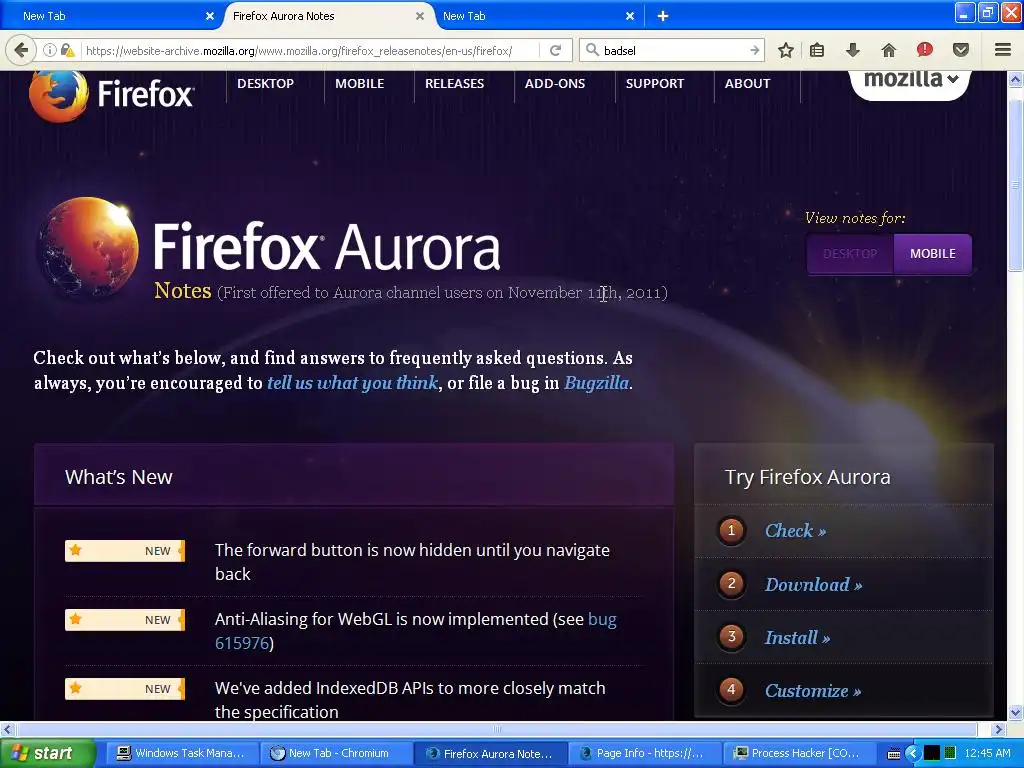Click the red alert extension icon
The height and width of the screenshot is (768, 1024).
pyautogui.click(x=924, y=50)
